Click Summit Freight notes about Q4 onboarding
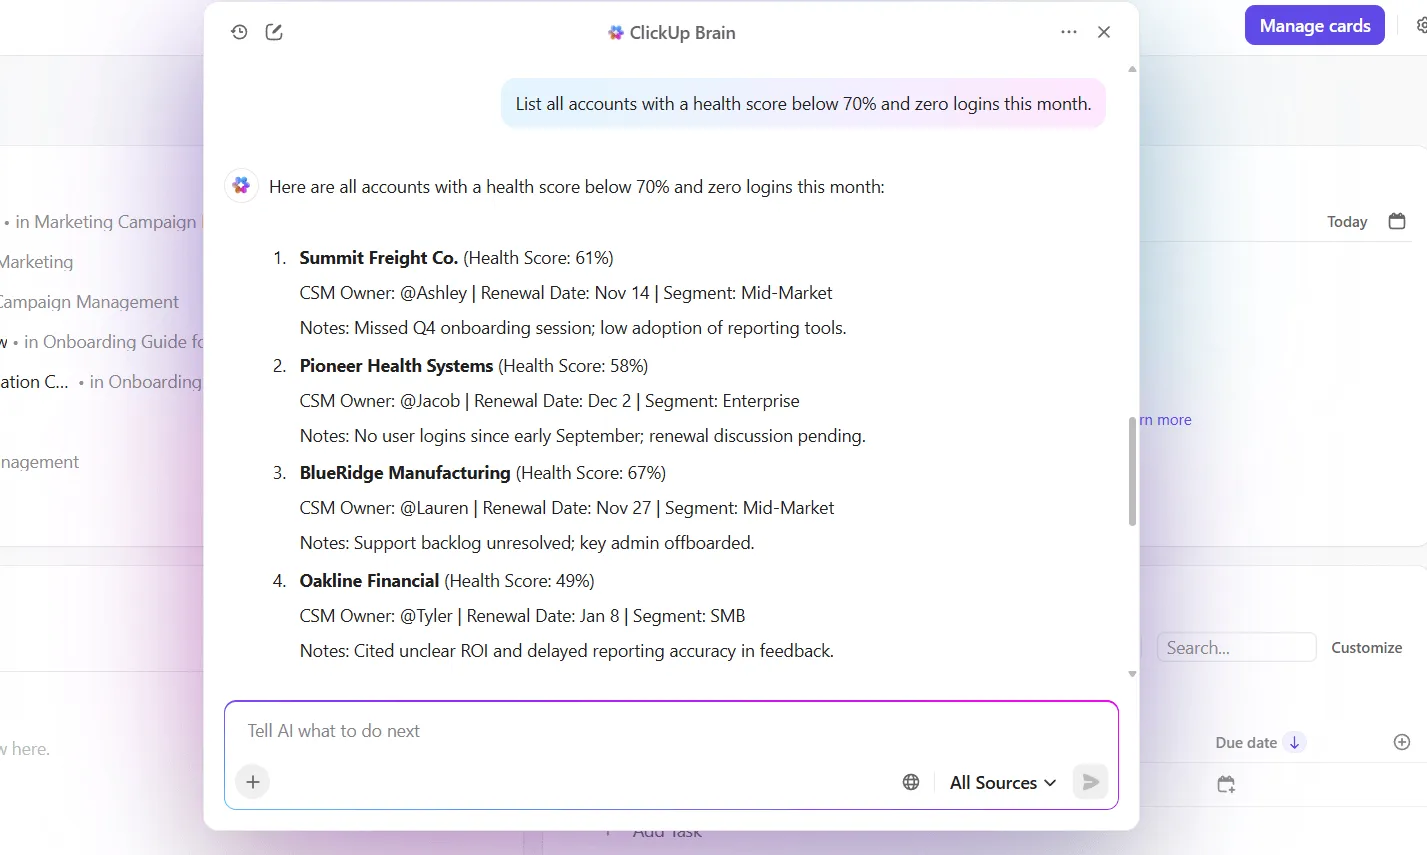1427x855 pixels. tap(573, 328)
